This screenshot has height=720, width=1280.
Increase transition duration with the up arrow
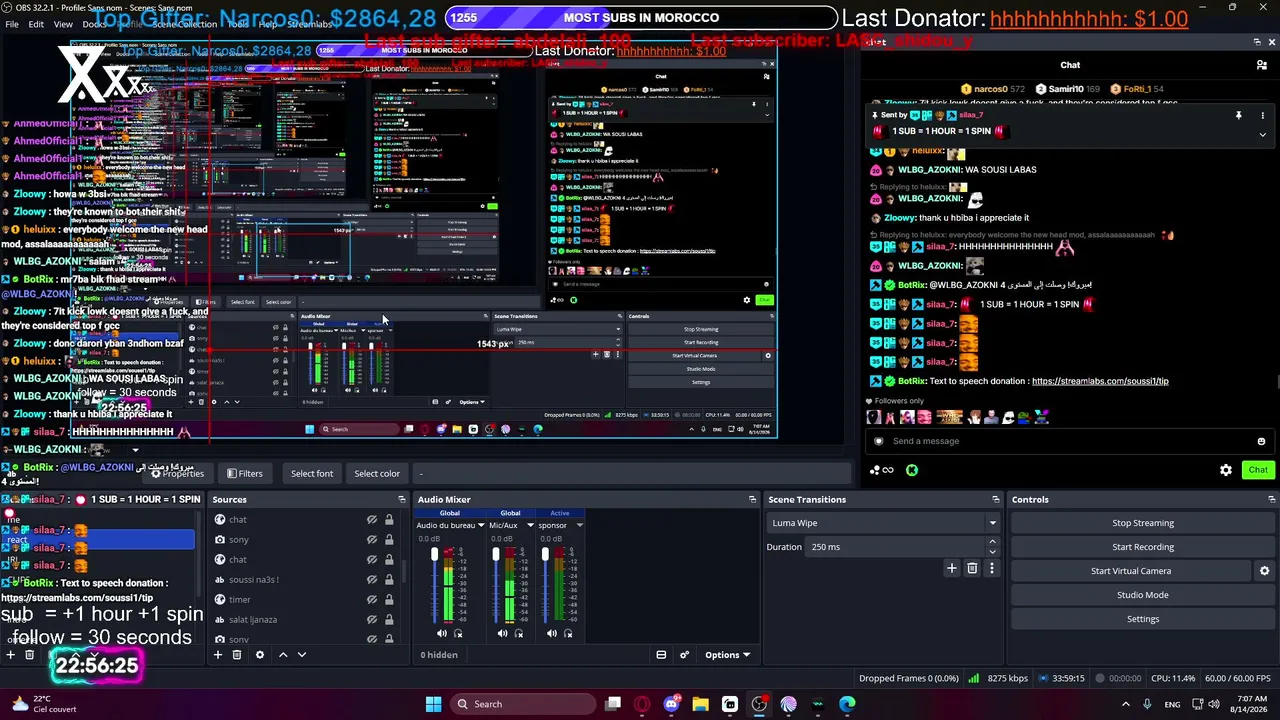click(x=992, y=542)
